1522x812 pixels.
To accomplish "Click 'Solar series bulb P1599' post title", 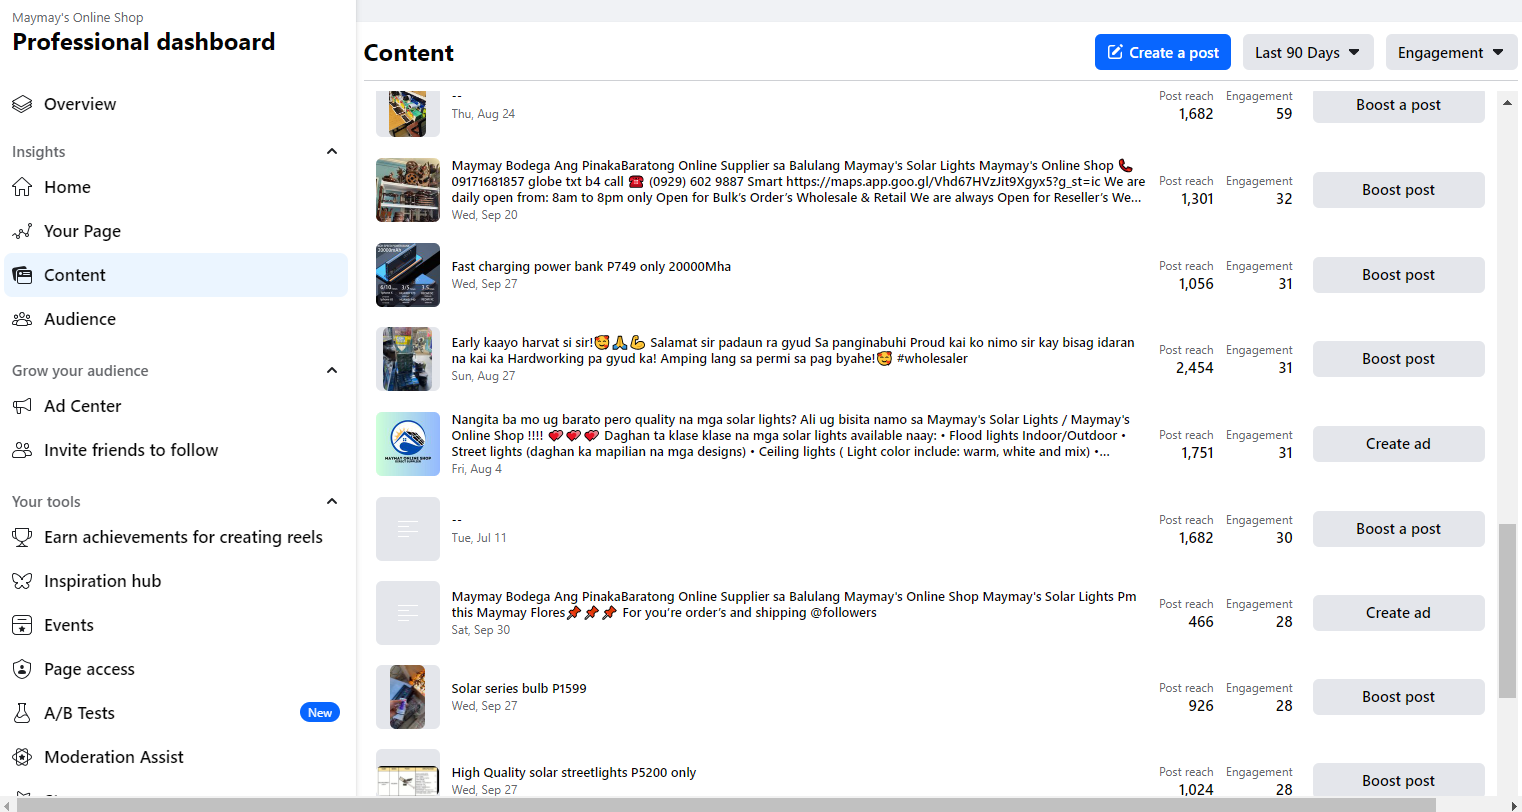I will point(519,689).
